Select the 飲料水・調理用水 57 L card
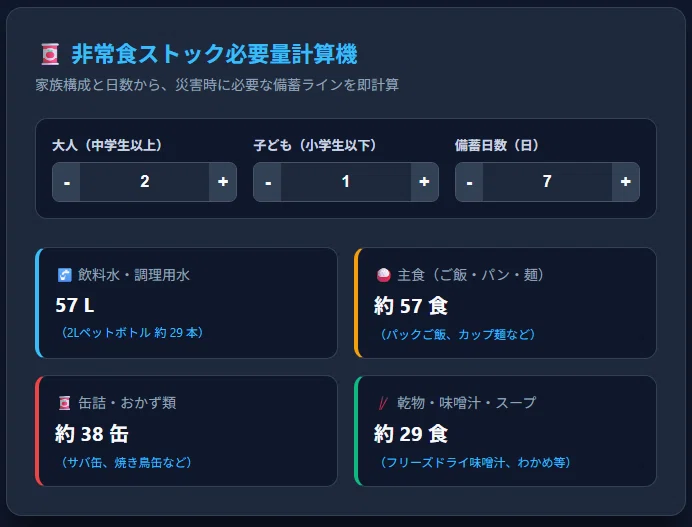 [x=186, y=303]
